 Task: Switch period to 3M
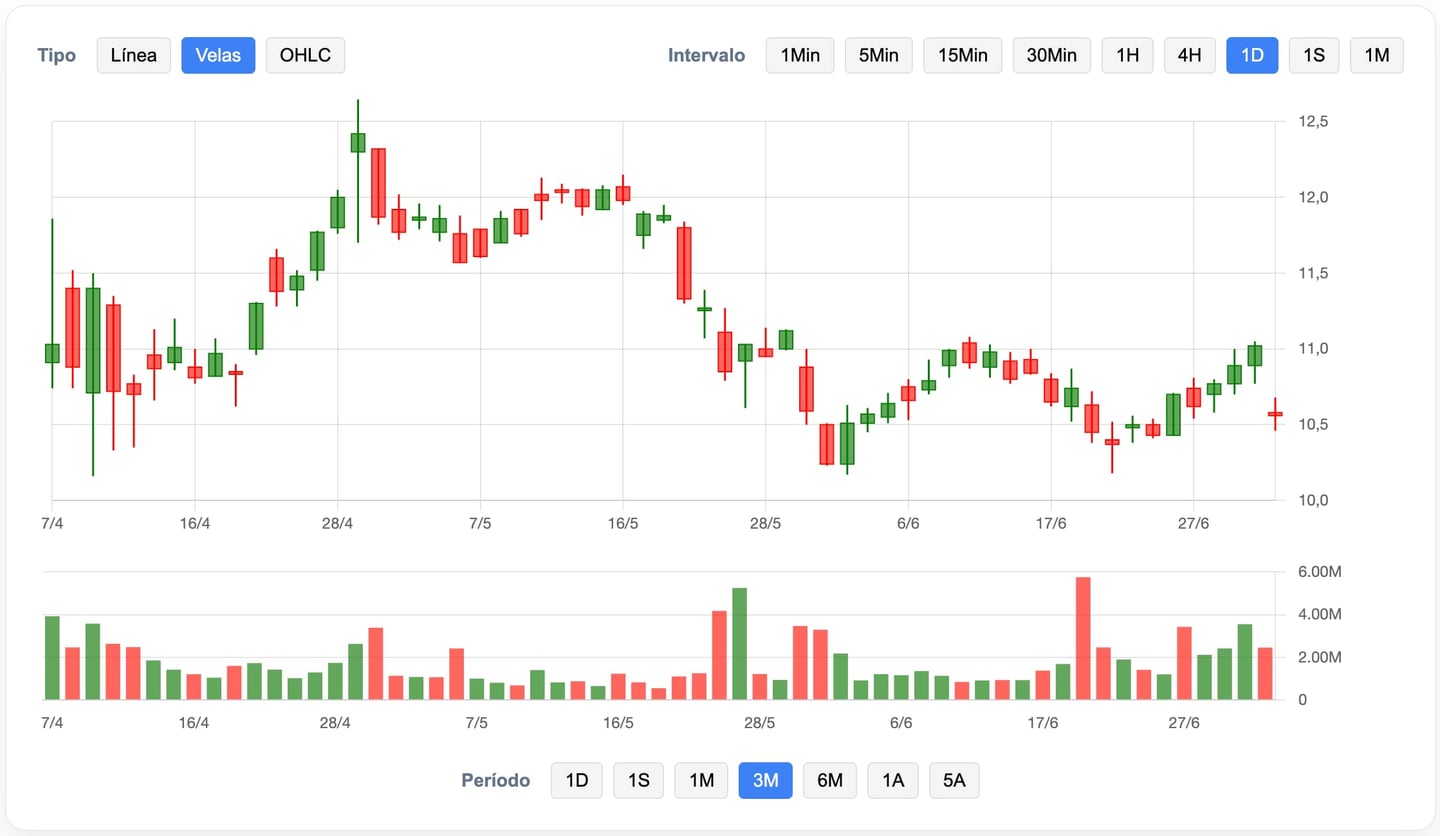tap(765, 780)
